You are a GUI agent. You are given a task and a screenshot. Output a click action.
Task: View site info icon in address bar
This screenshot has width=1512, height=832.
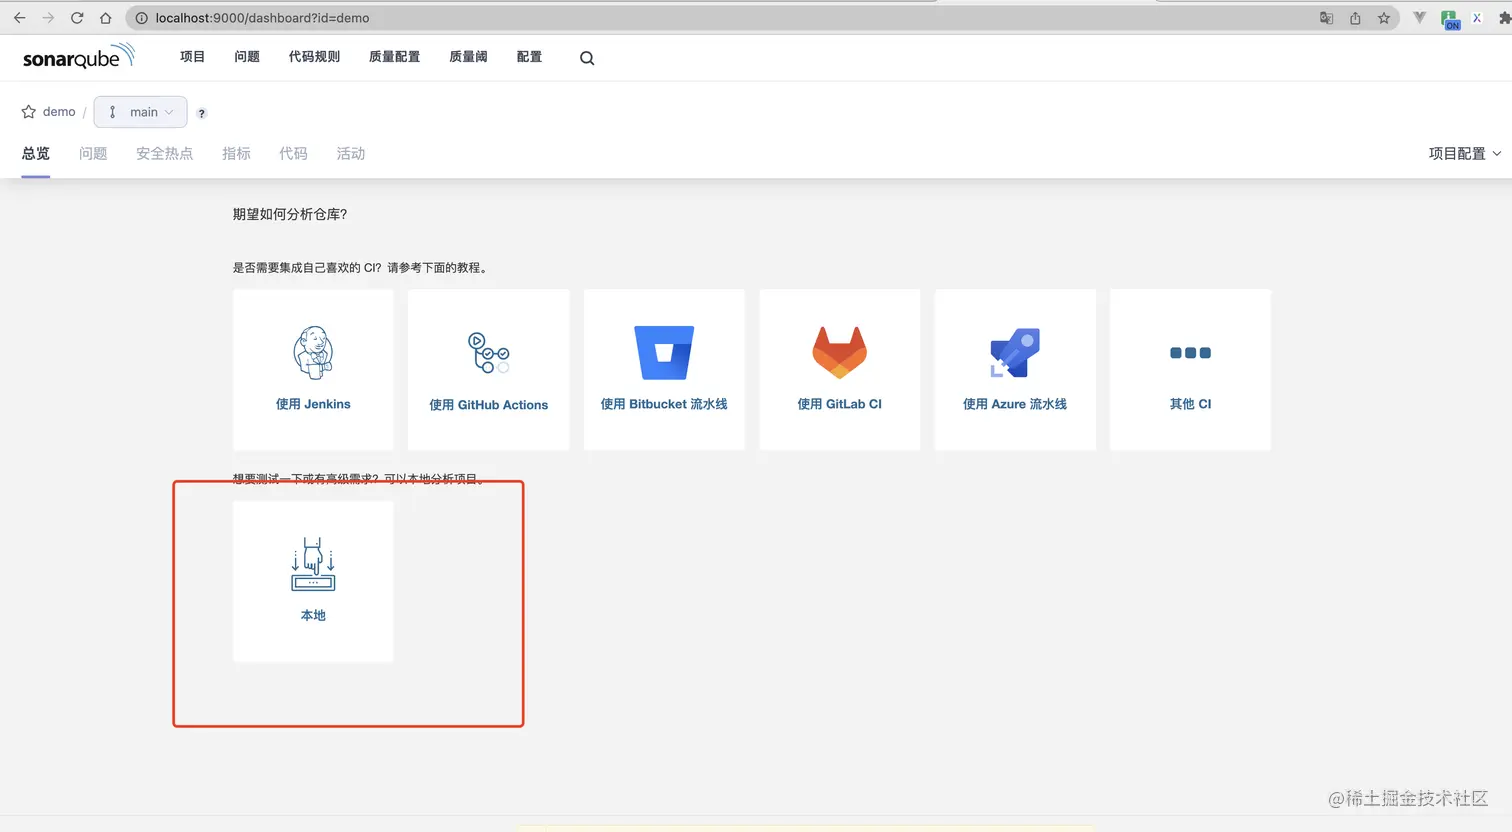(x=141, y=18)
